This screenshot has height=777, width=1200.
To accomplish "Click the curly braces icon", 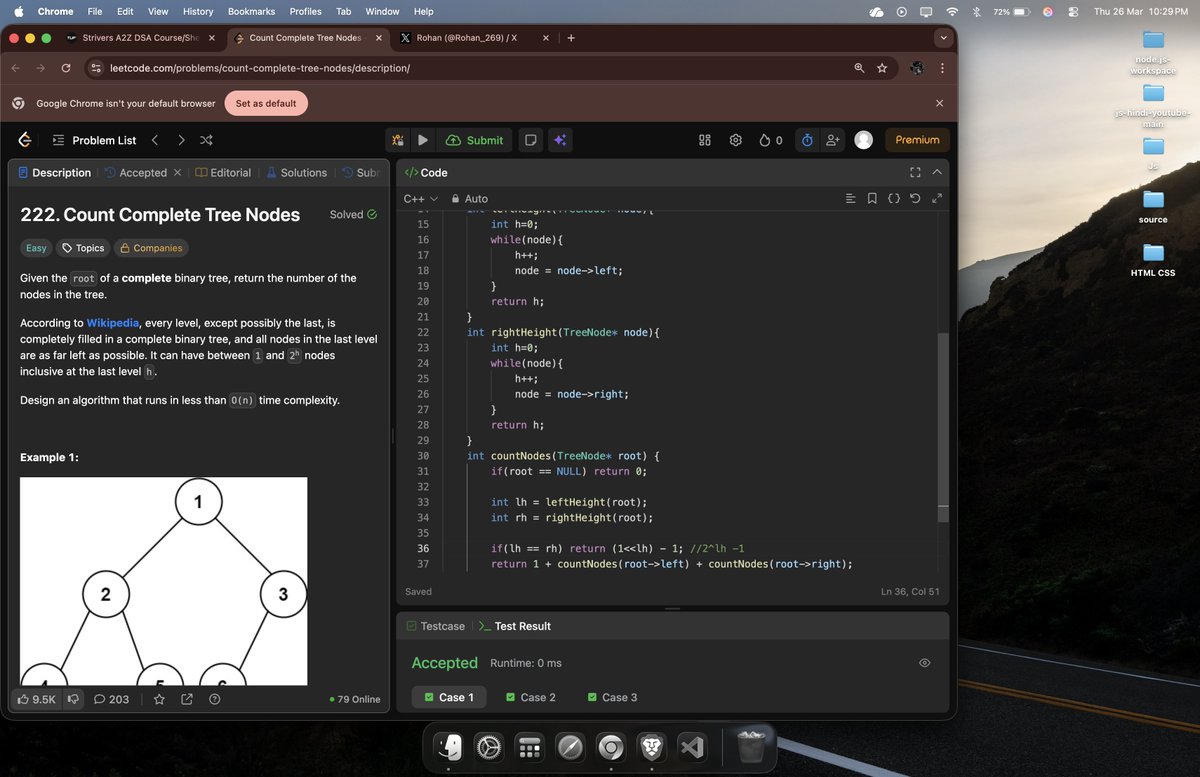I will click(894, 198).
